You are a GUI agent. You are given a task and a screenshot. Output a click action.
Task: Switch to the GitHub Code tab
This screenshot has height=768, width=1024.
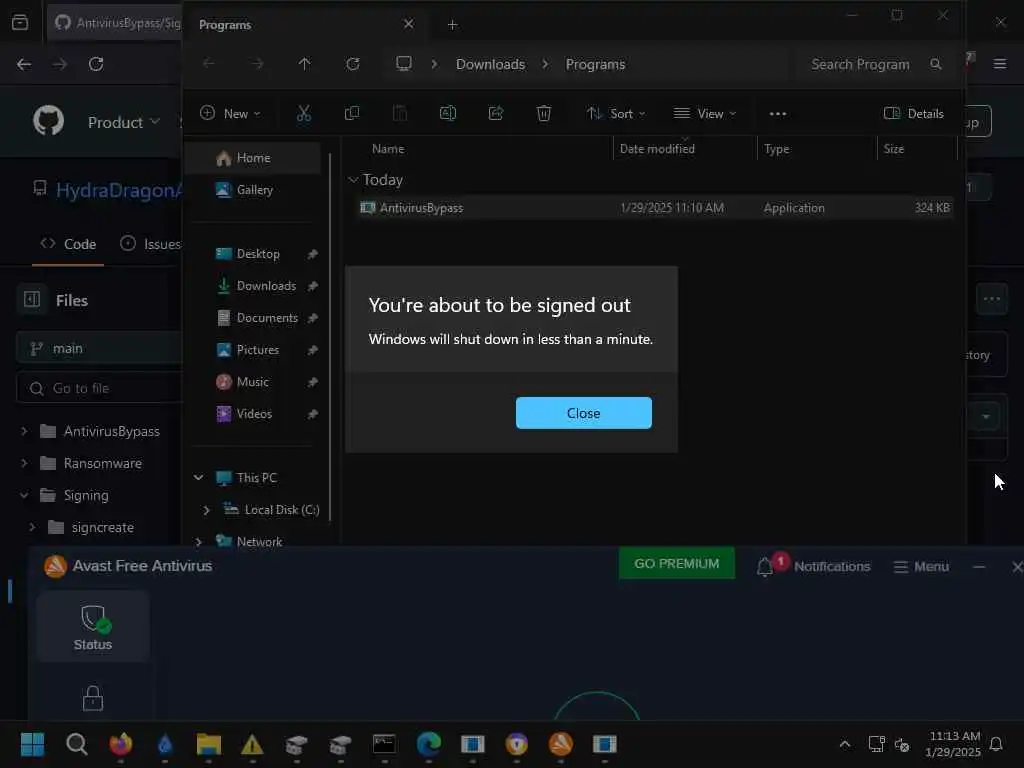[68, 244]
